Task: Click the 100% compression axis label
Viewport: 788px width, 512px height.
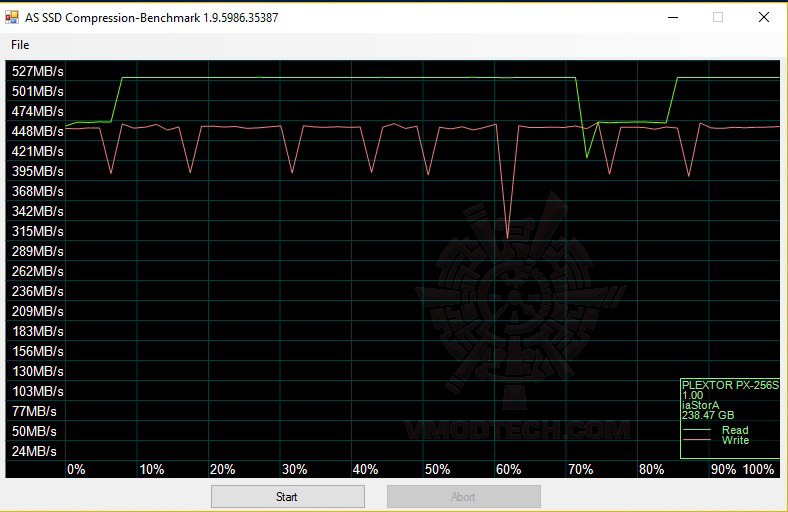Action: [758, 470]
